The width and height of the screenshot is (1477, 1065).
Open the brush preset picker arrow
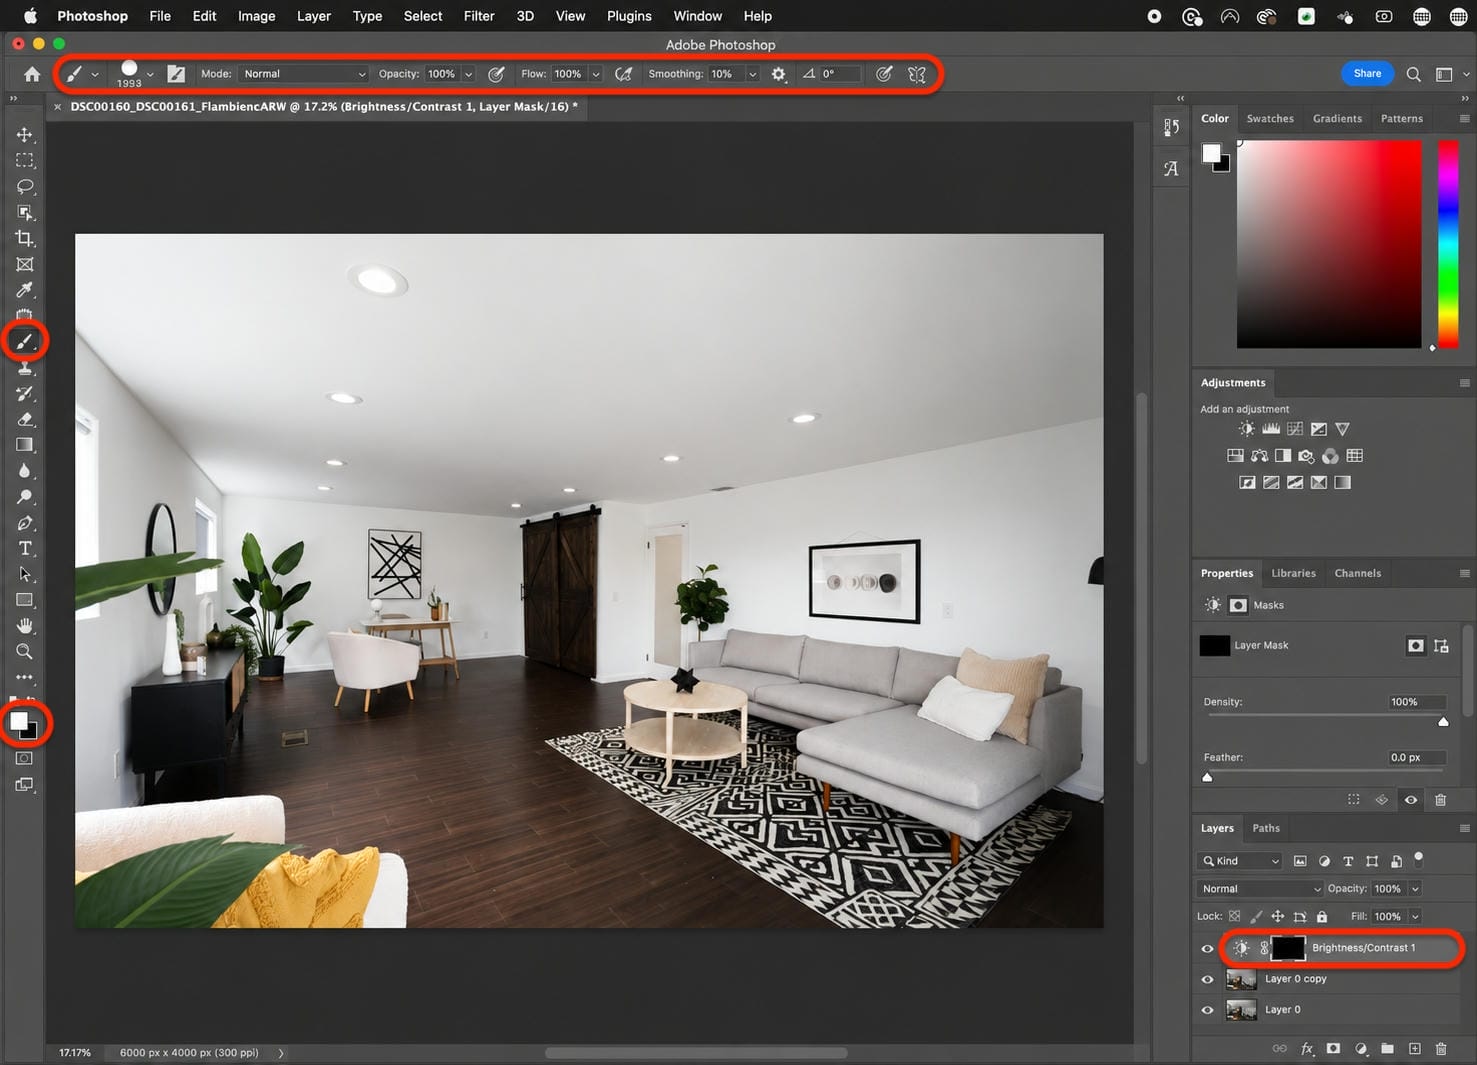150,74
